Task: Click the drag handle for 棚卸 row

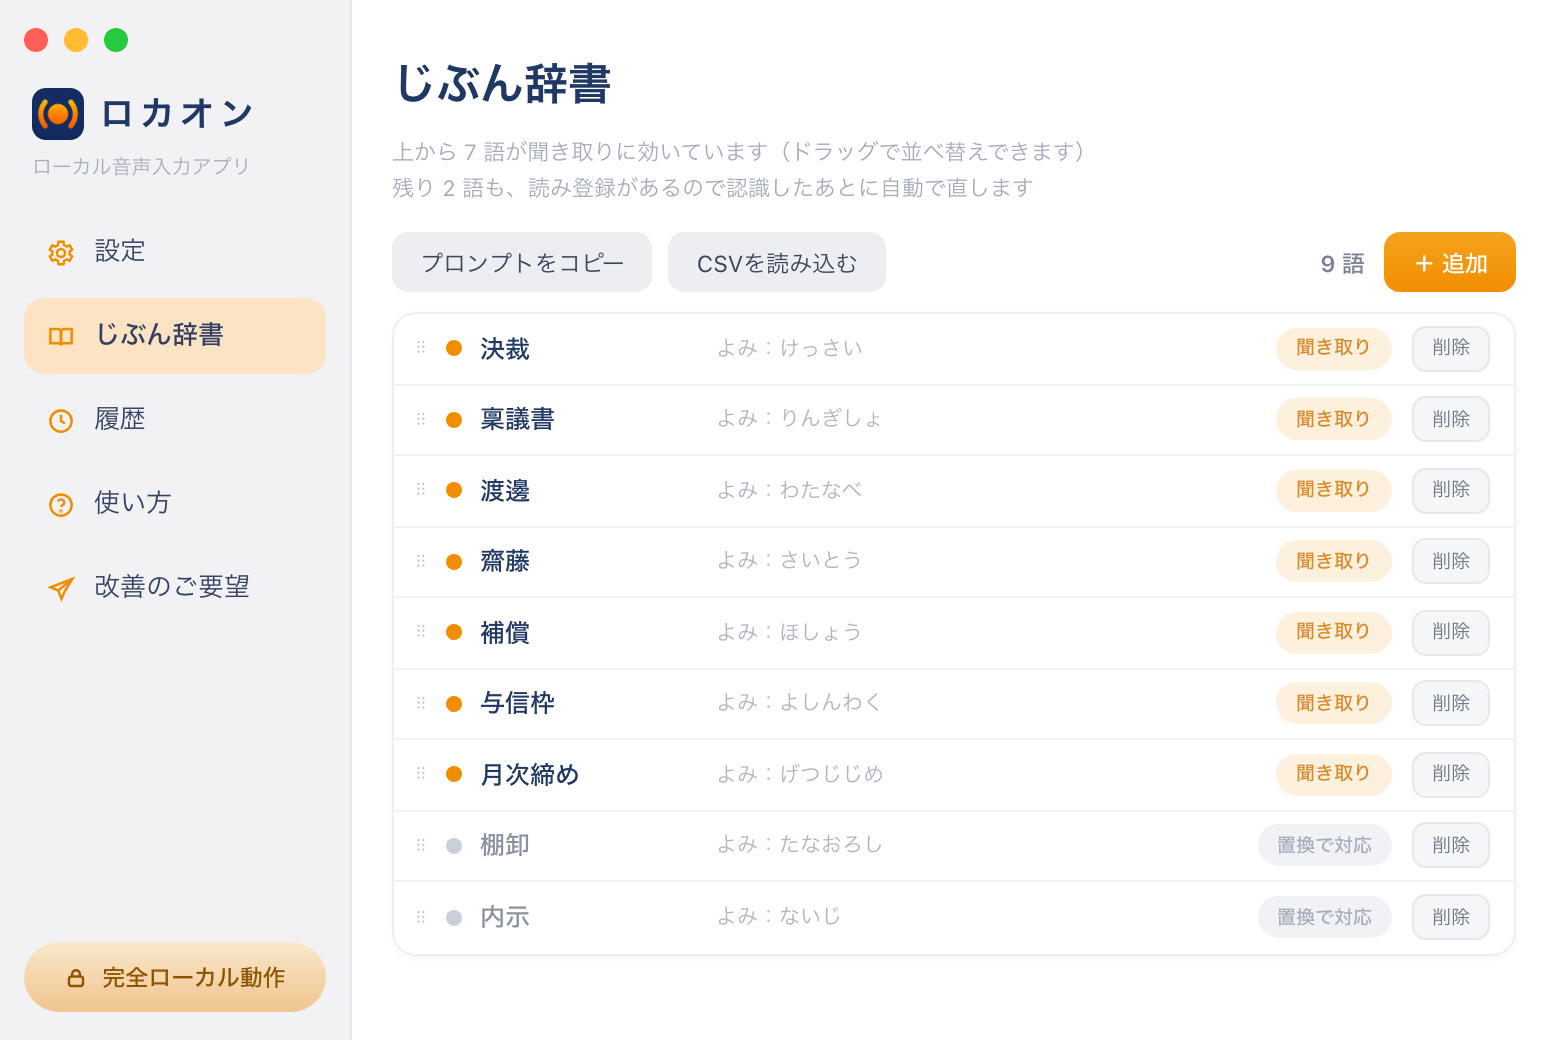Action: coord(421,845)
